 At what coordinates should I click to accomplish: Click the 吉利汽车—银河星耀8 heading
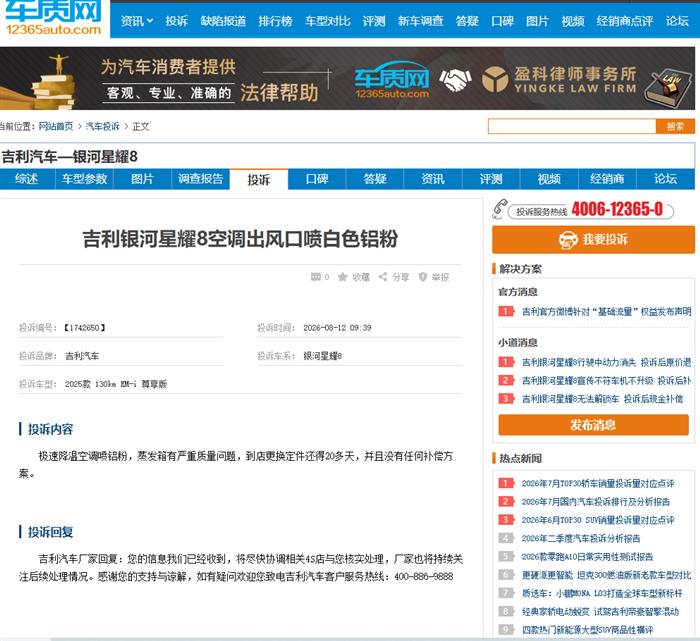[x=70, y=157]
